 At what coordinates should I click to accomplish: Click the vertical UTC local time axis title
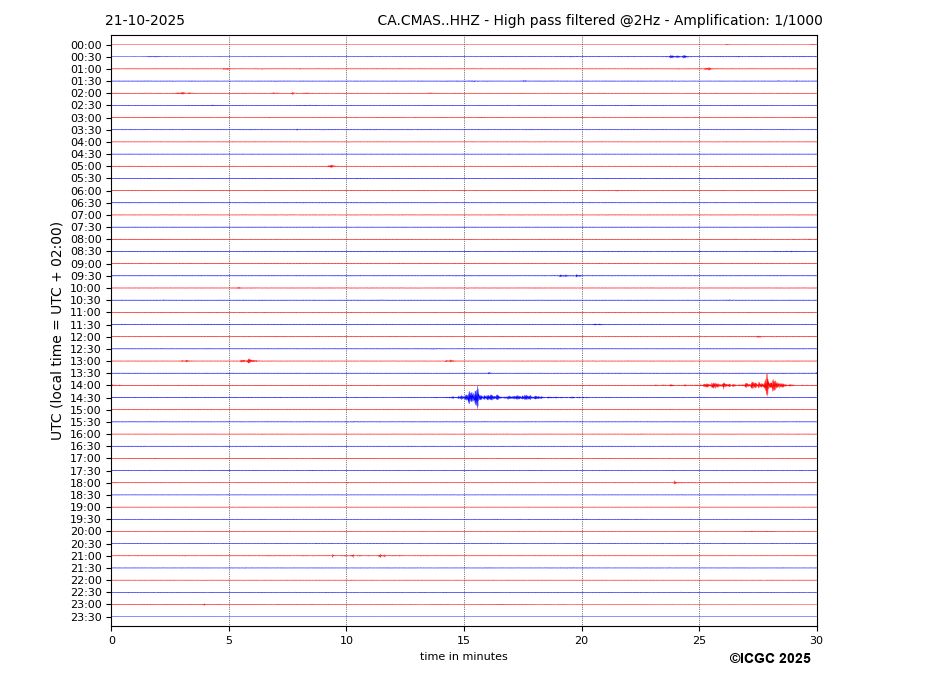coord(58,331)
